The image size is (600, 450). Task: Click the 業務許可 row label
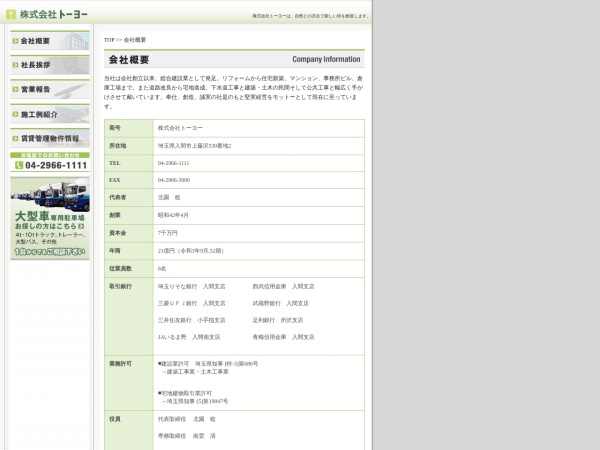[120, 364]
